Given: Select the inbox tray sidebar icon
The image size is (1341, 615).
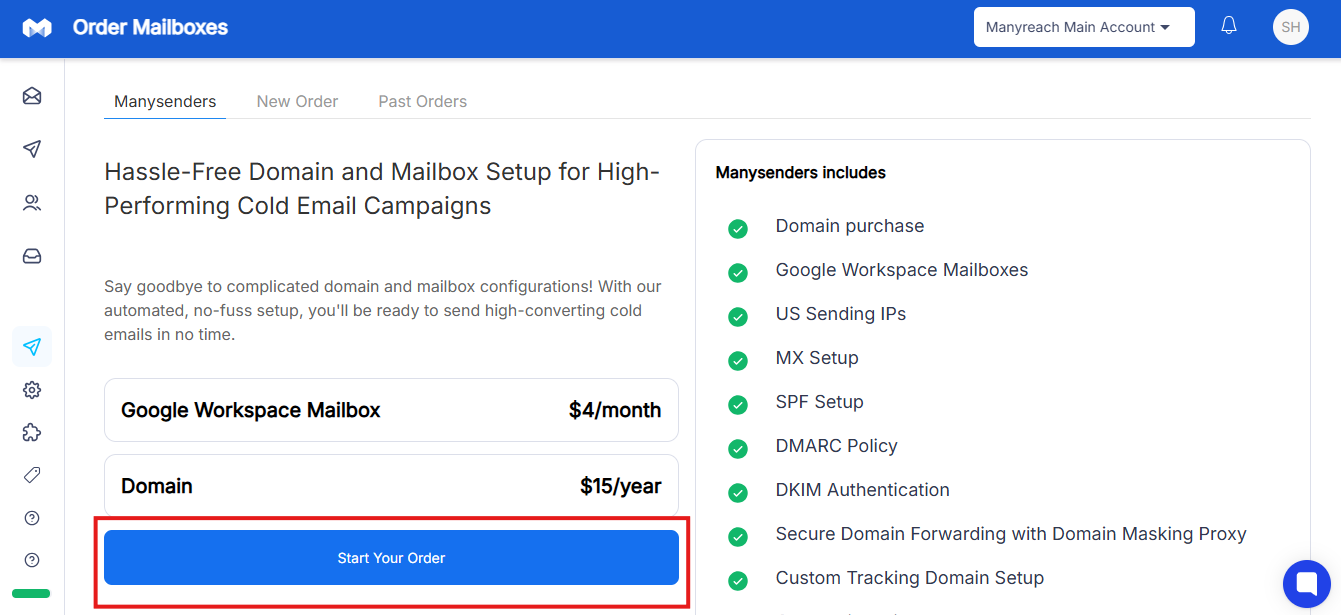Looking at the screenshot, I should pyautogui.click(x=32, y=257).
